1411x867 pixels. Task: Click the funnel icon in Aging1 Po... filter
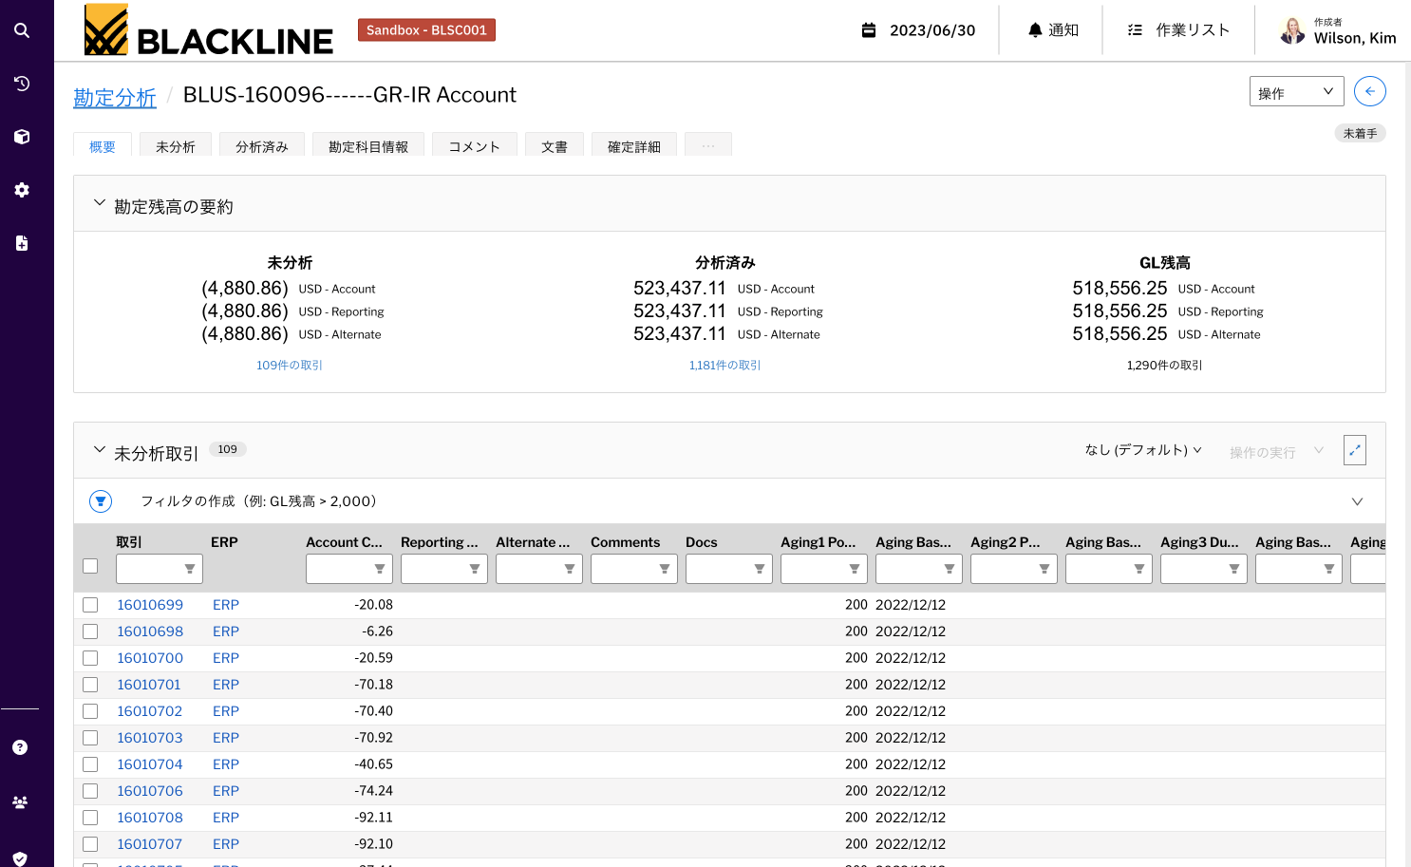(854, 569)
